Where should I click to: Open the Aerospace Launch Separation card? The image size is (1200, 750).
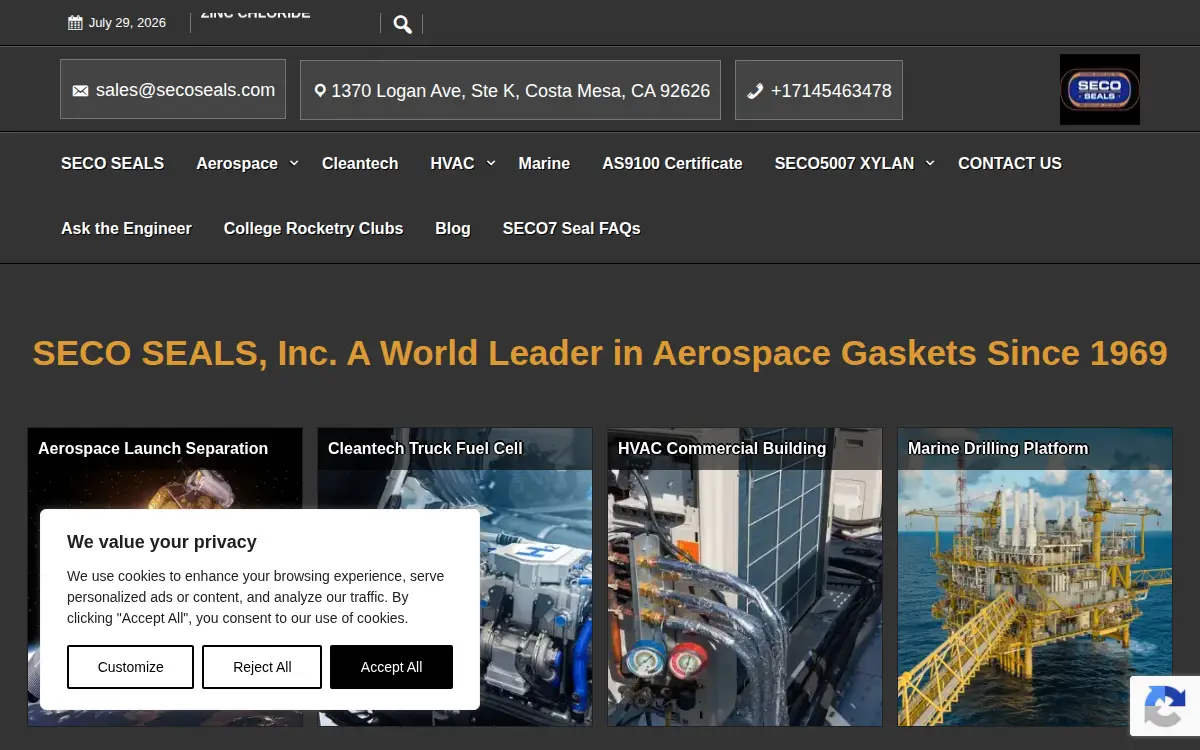[165, 577]
